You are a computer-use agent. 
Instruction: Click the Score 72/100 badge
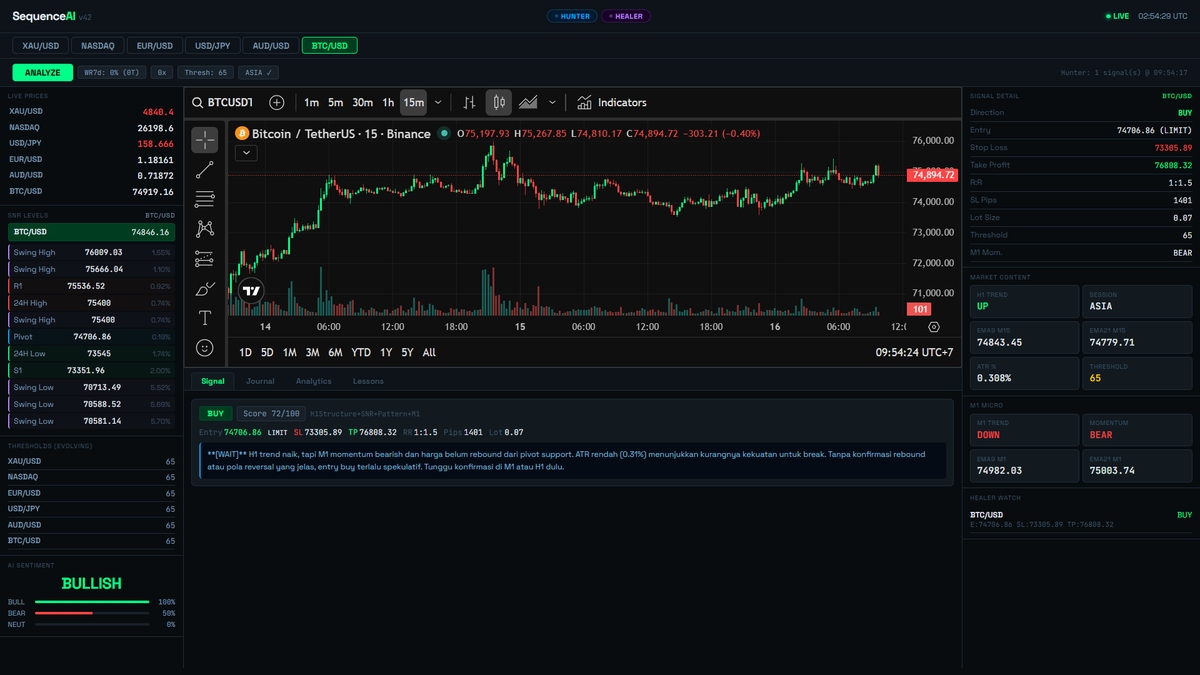click(270, 413)
